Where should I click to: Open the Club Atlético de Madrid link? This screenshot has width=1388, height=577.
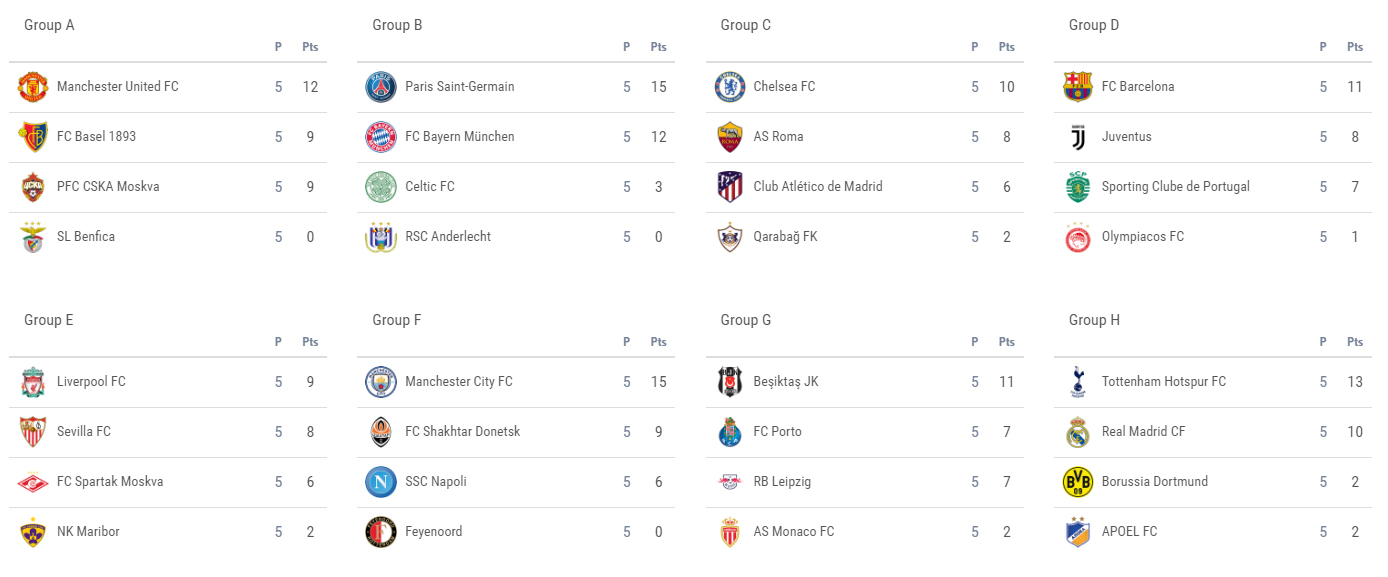(818, 187)
